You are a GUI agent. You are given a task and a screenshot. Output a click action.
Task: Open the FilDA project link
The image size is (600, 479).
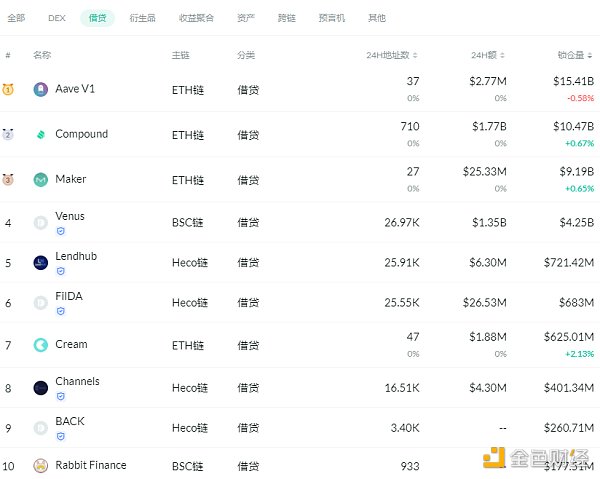70,297
